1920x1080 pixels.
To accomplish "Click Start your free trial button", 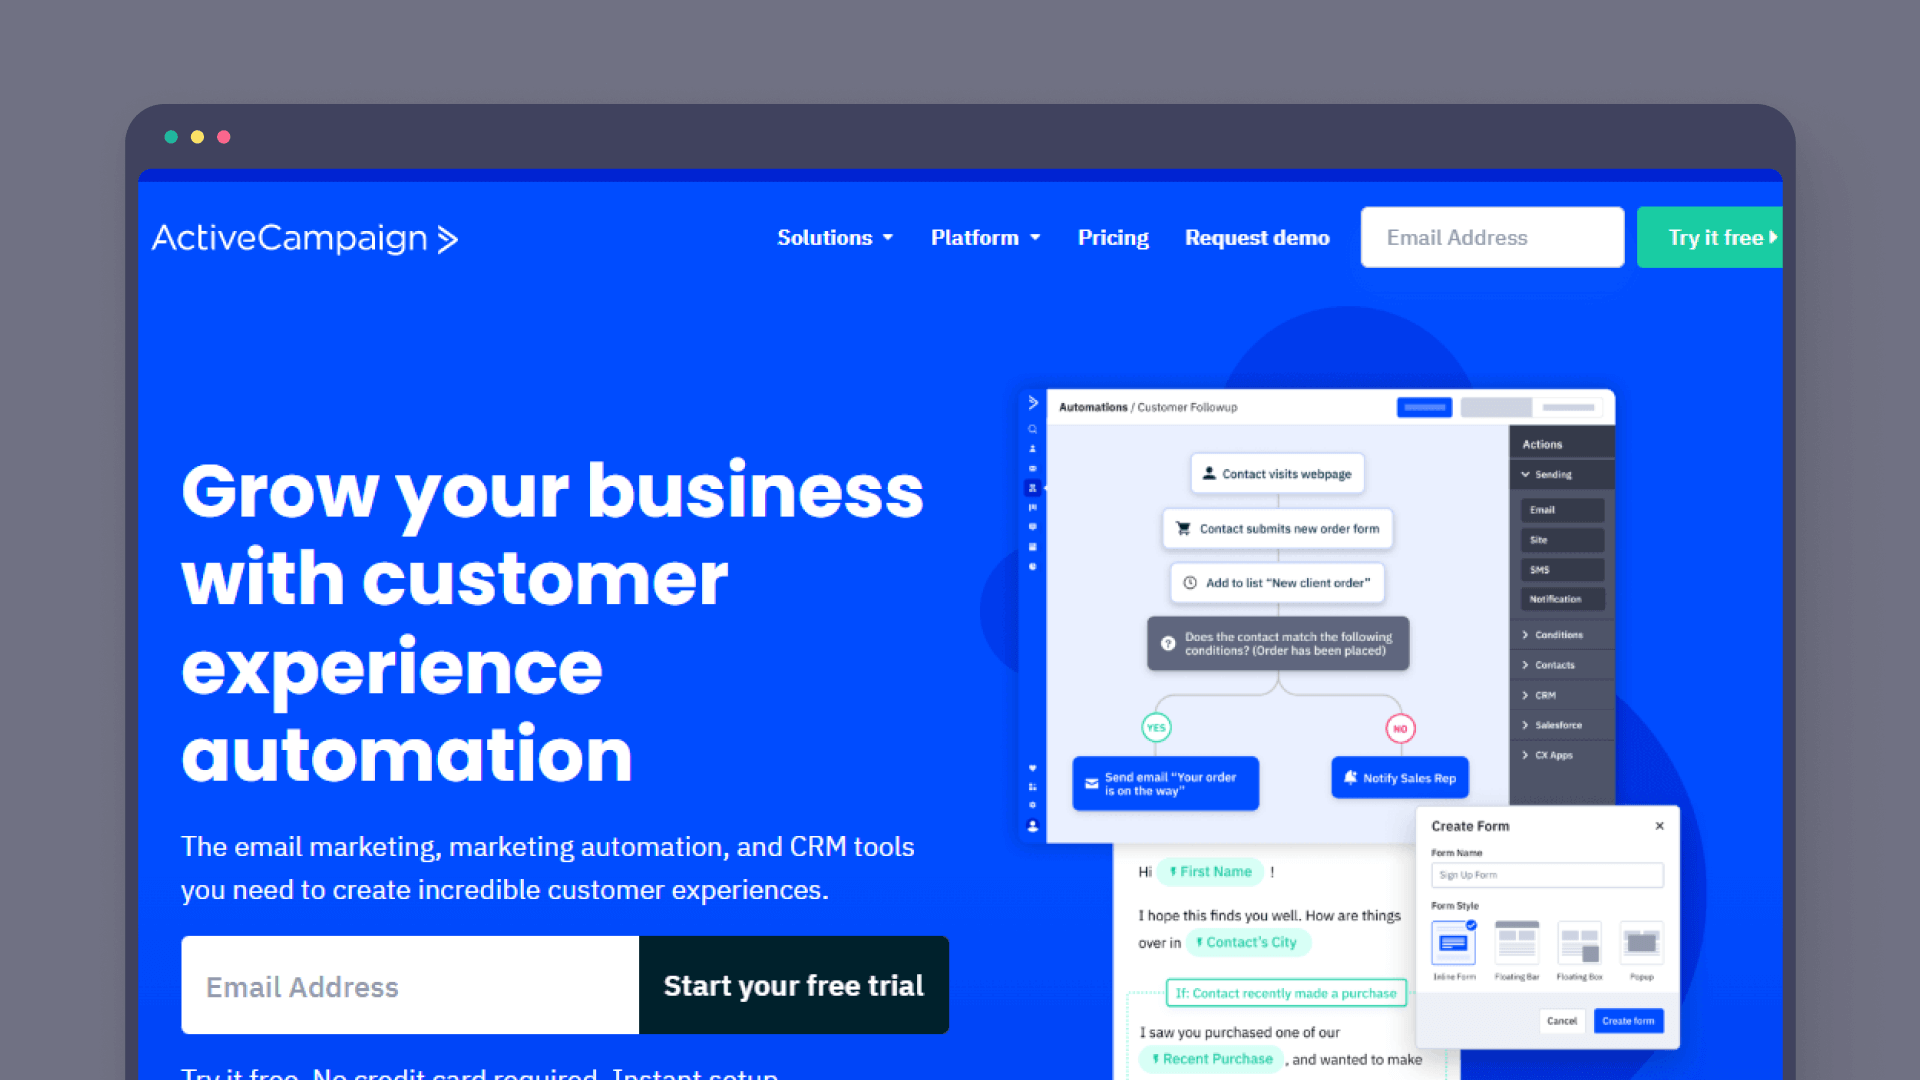I will pyautogui.click(x=793, y=985).
